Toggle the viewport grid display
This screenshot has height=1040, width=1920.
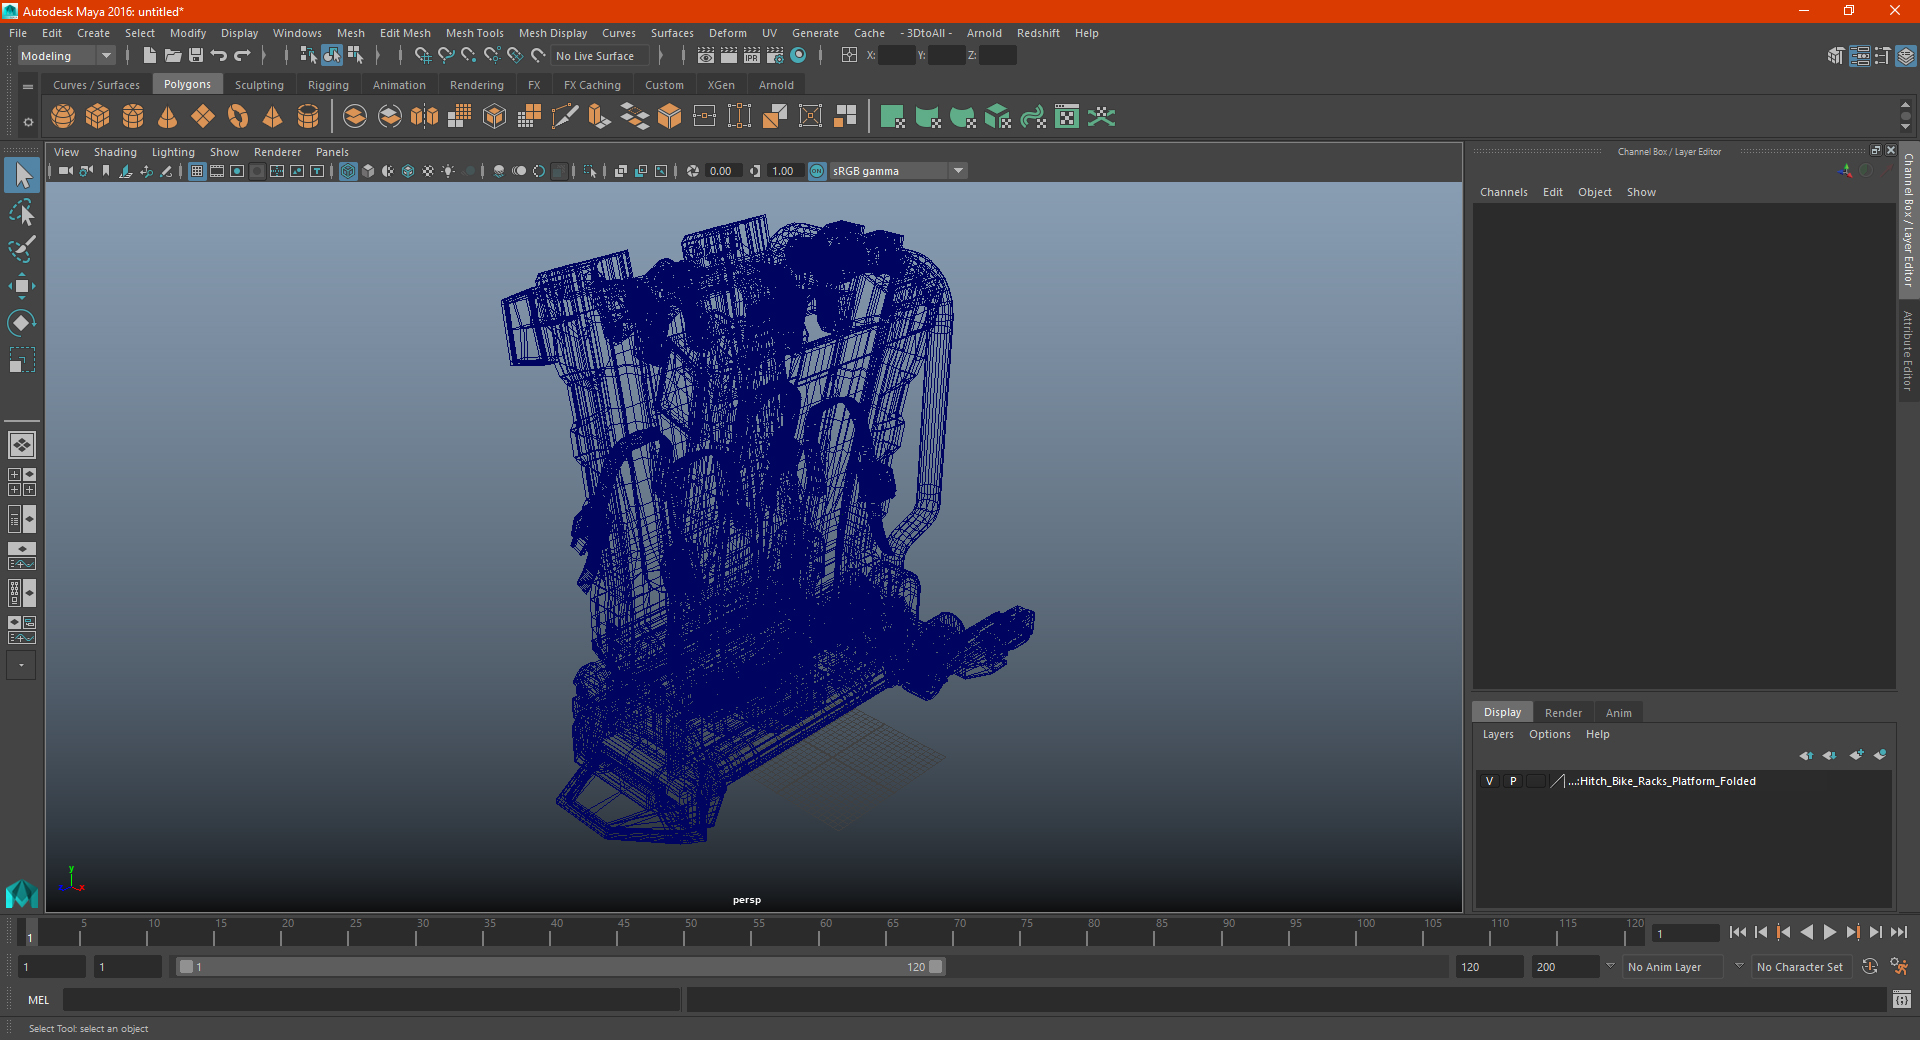click(197, 171)
